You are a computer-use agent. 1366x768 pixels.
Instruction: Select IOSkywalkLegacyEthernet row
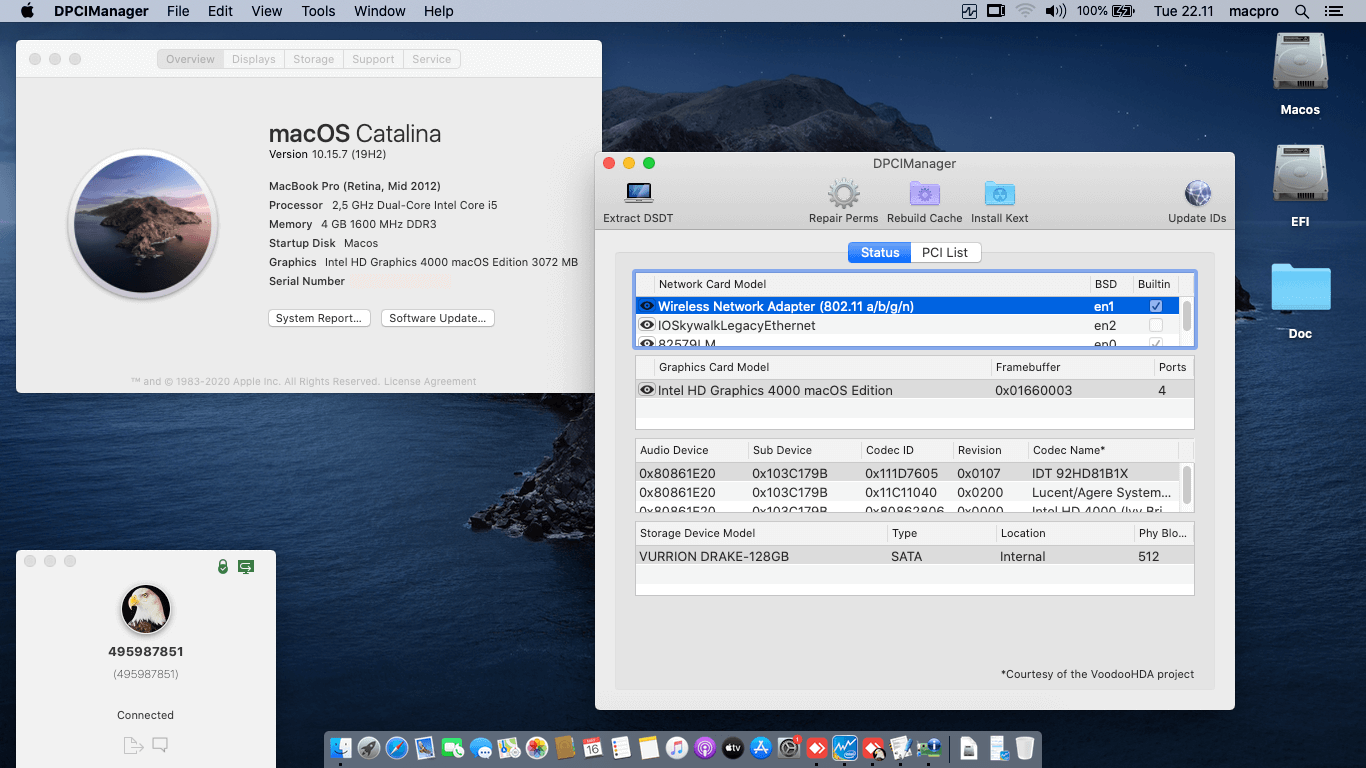click(x=908, y=325)
